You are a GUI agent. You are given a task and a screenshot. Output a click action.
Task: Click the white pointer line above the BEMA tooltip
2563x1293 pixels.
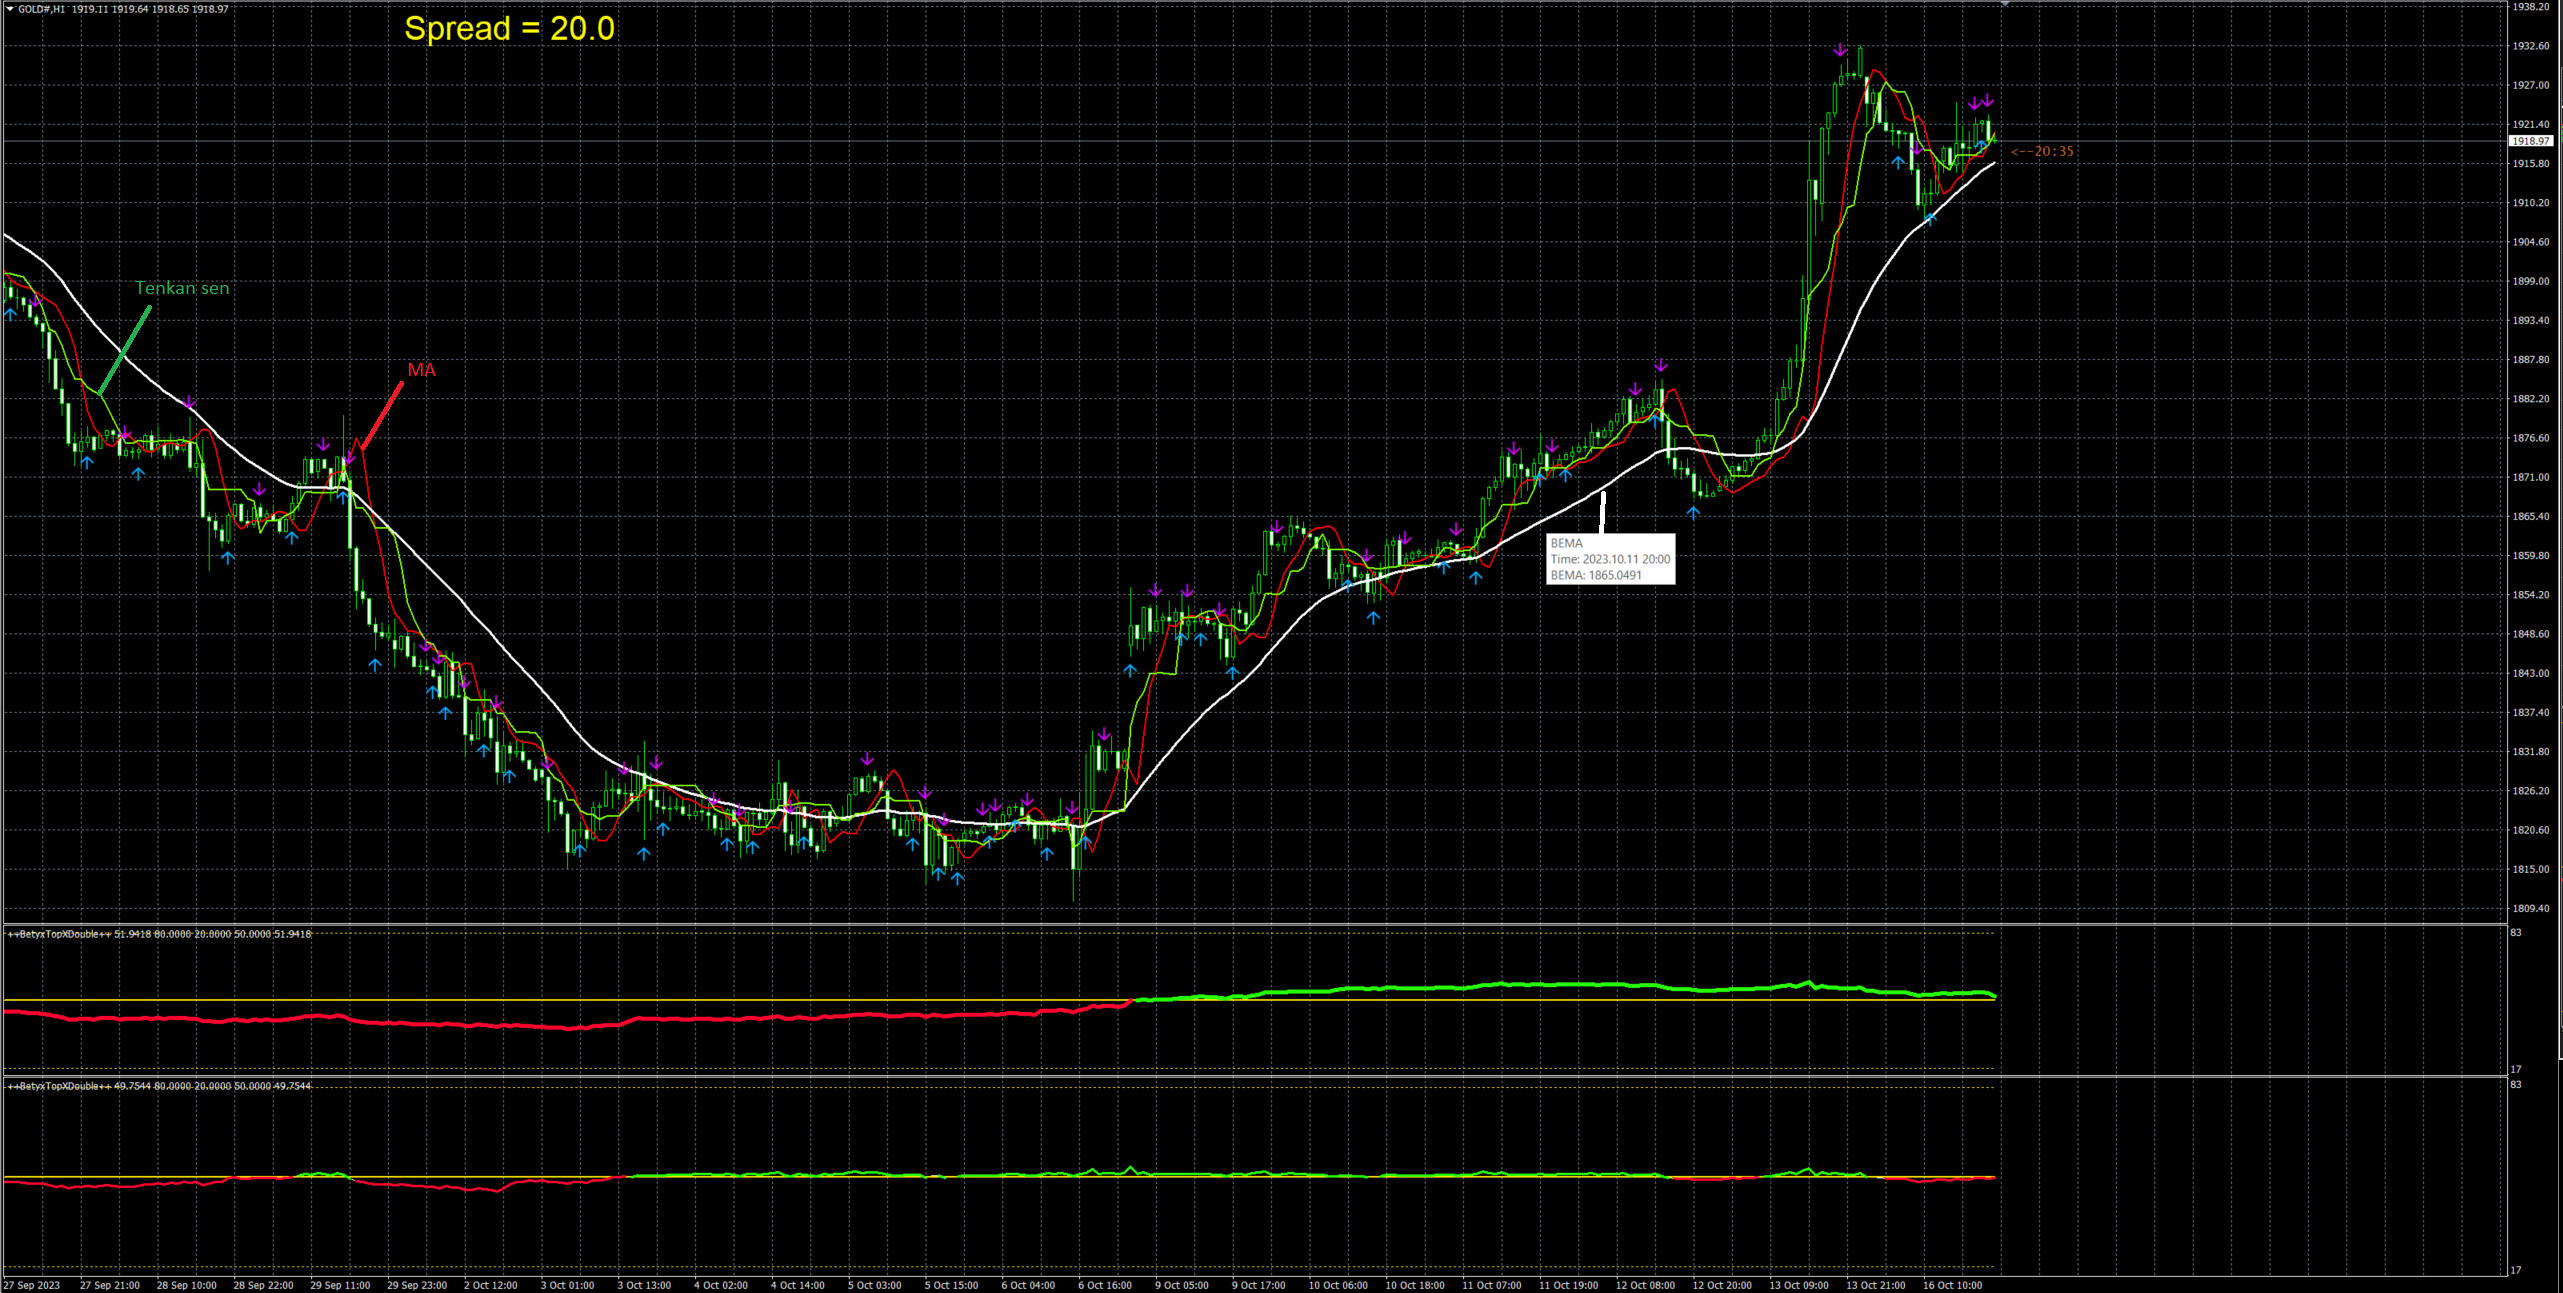coord(1603,512)
